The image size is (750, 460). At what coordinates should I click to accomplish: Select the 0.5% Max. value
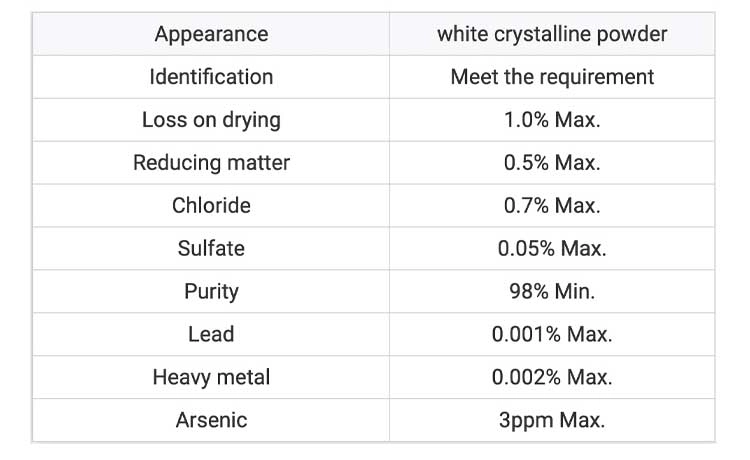tap(552, 163)
